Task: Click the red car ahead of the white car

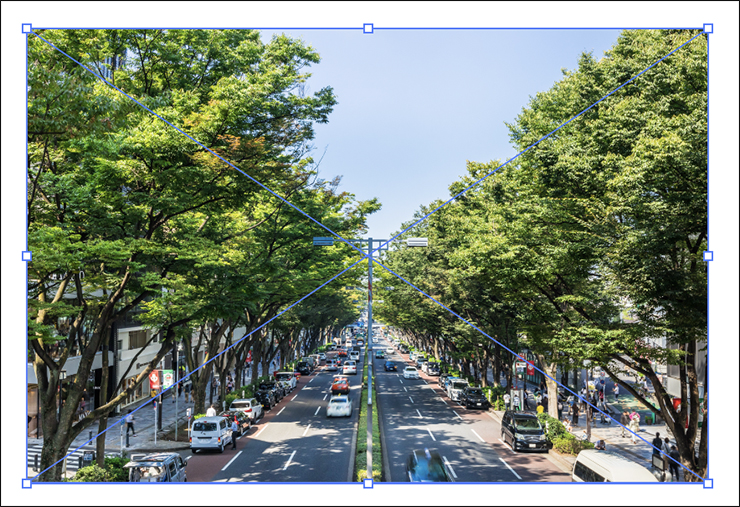Action: [x=341, y=384]
